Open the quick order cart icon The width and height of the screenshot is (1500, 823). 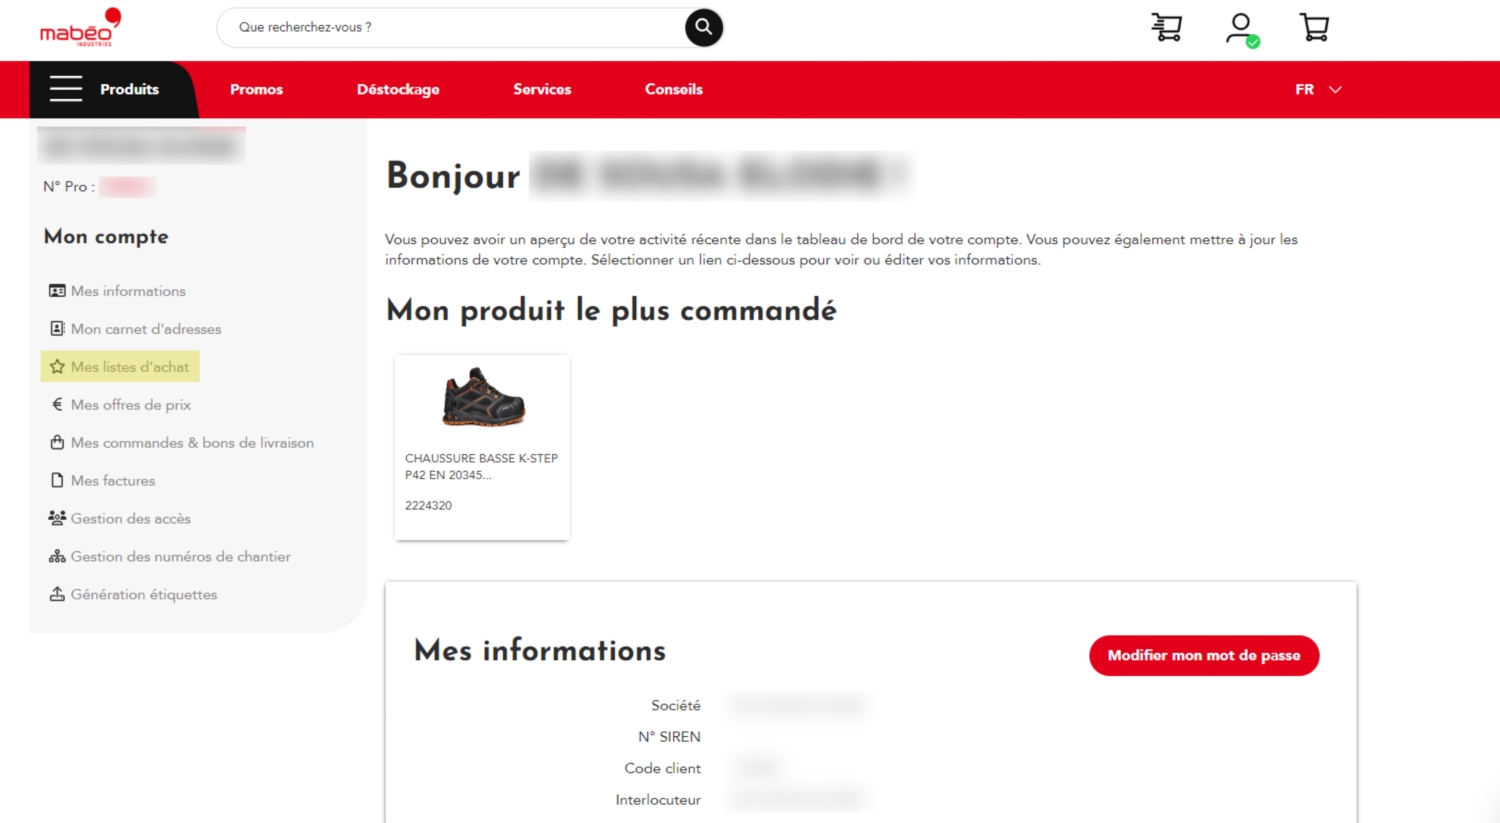point(1166,27)
